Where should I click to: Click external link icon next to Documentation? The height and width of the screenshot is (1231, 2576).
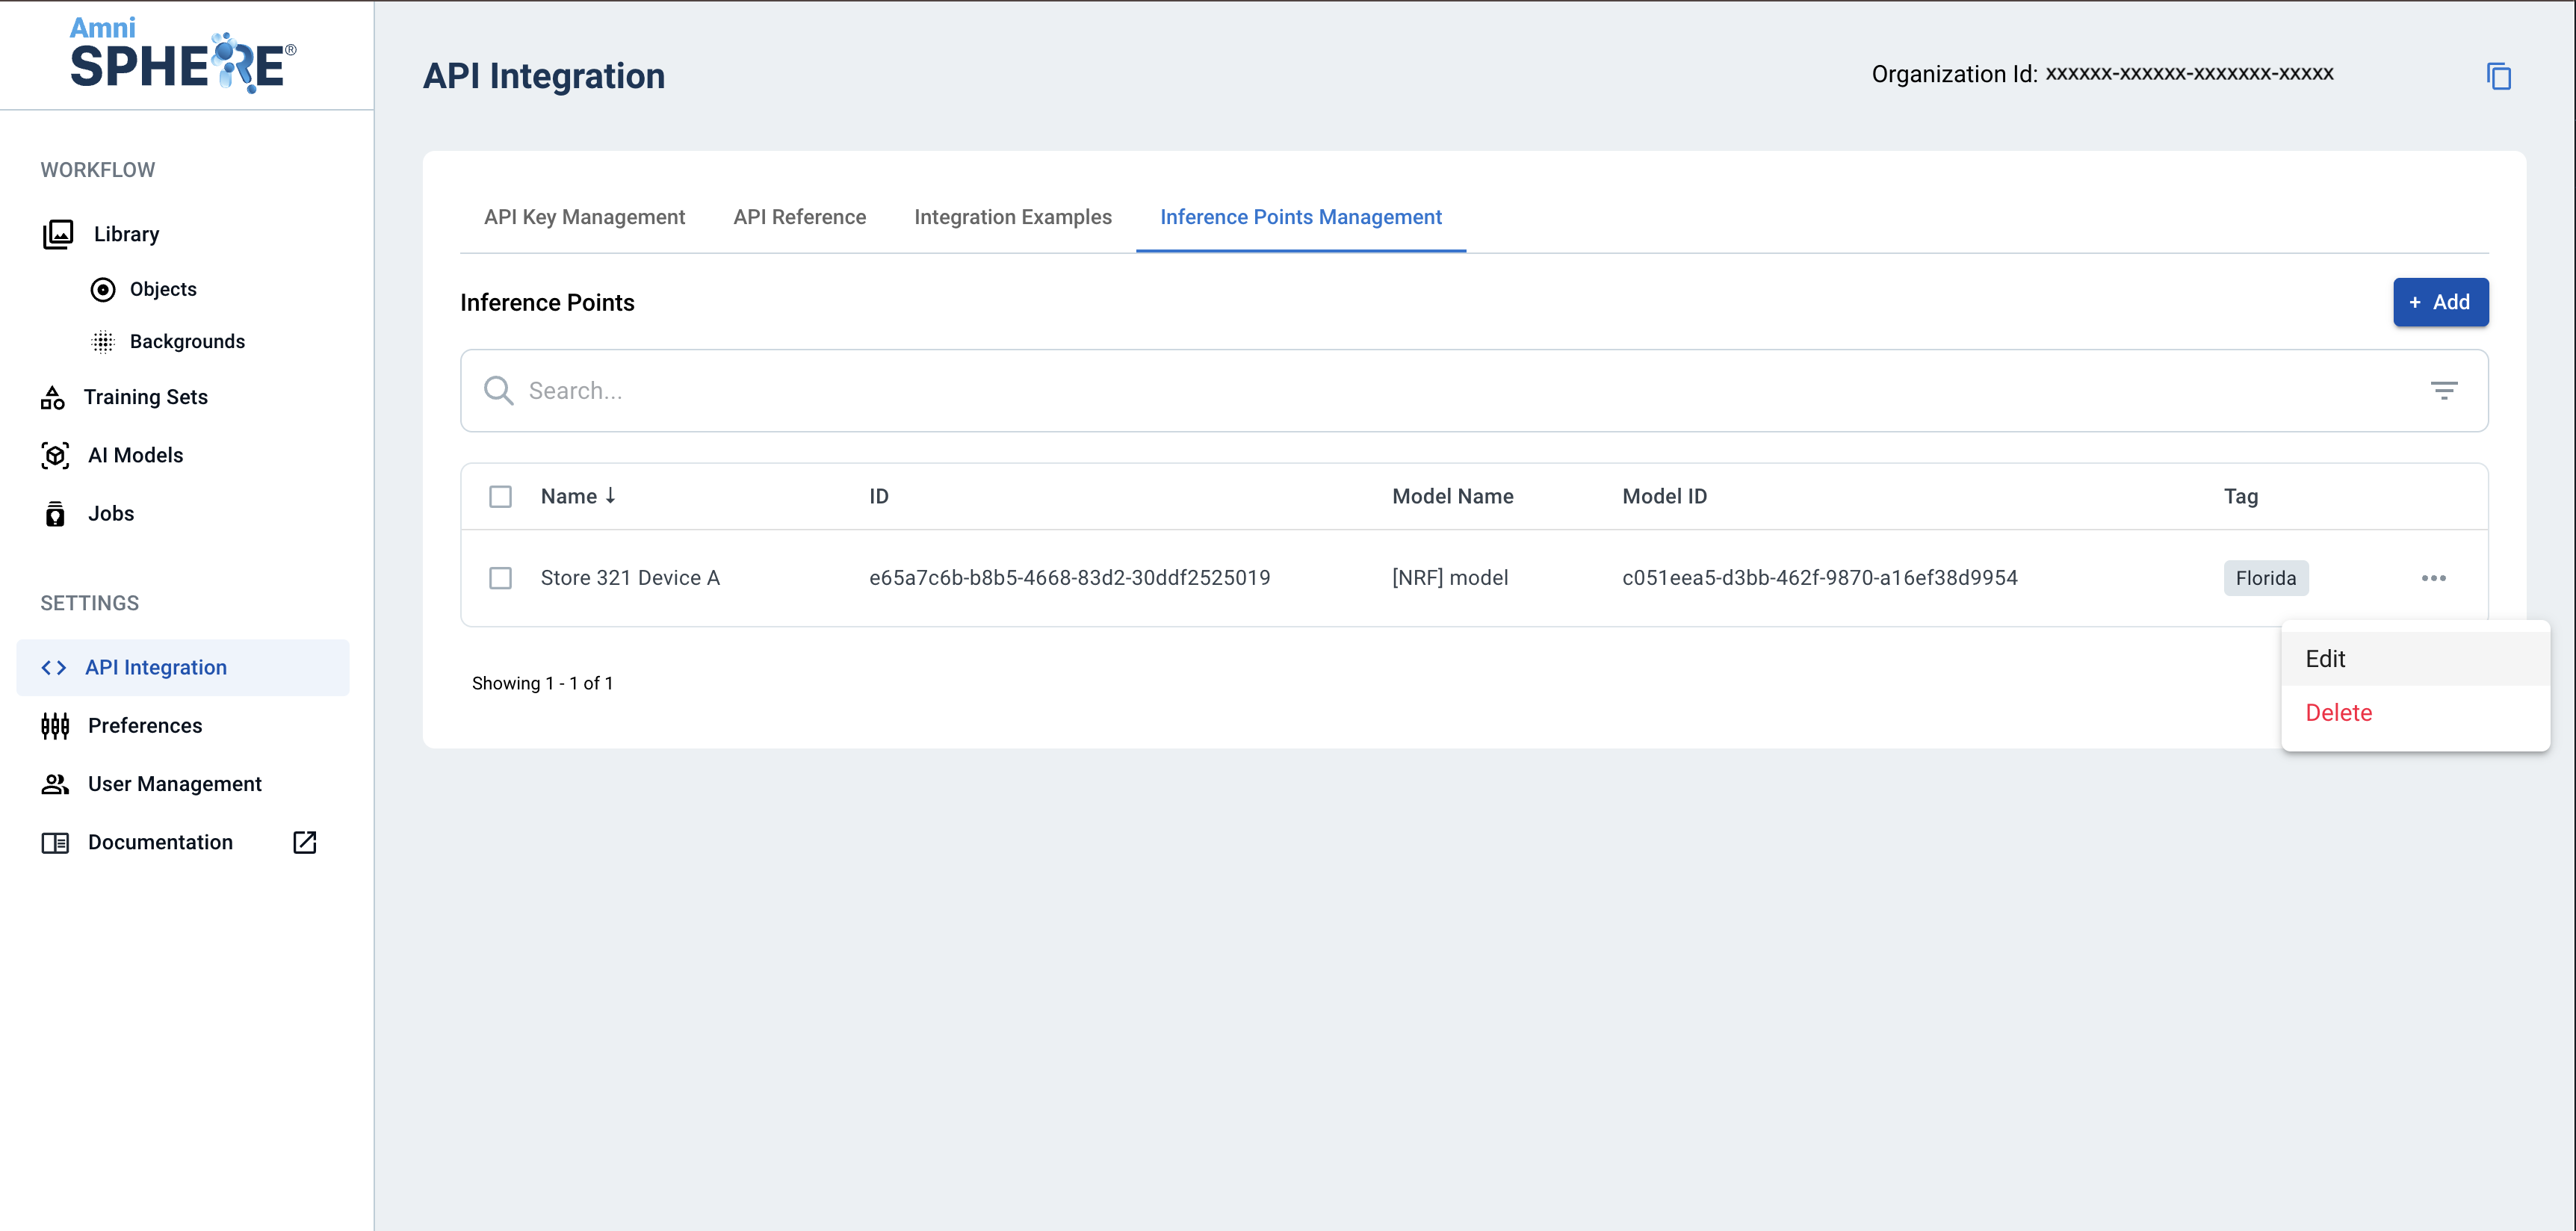305,842
